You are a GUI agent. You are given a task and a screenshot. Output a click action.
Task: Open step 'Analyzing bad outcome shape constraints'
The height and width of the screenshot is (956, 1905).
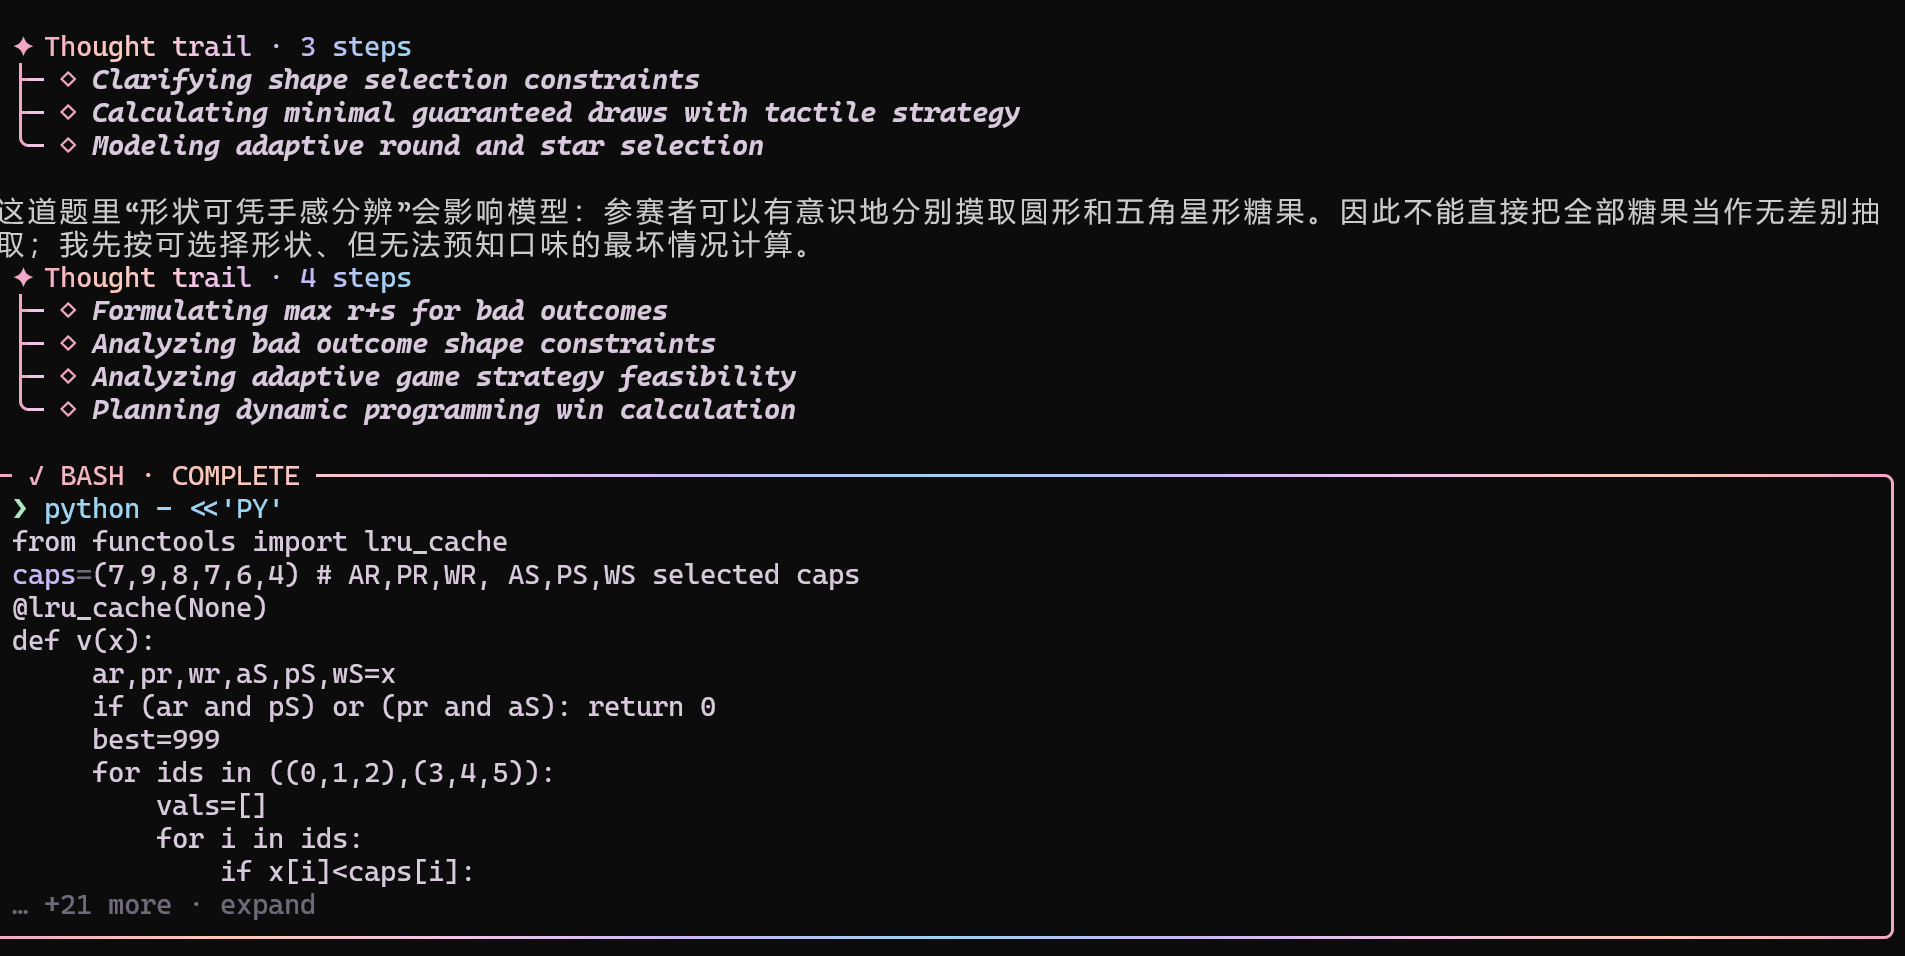(403, 344)
